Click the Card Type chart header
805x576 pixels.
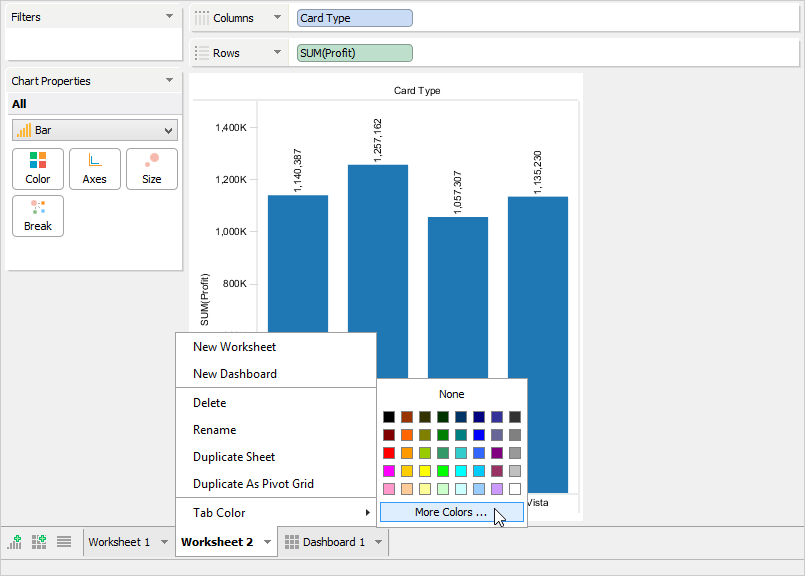point(417,90)
